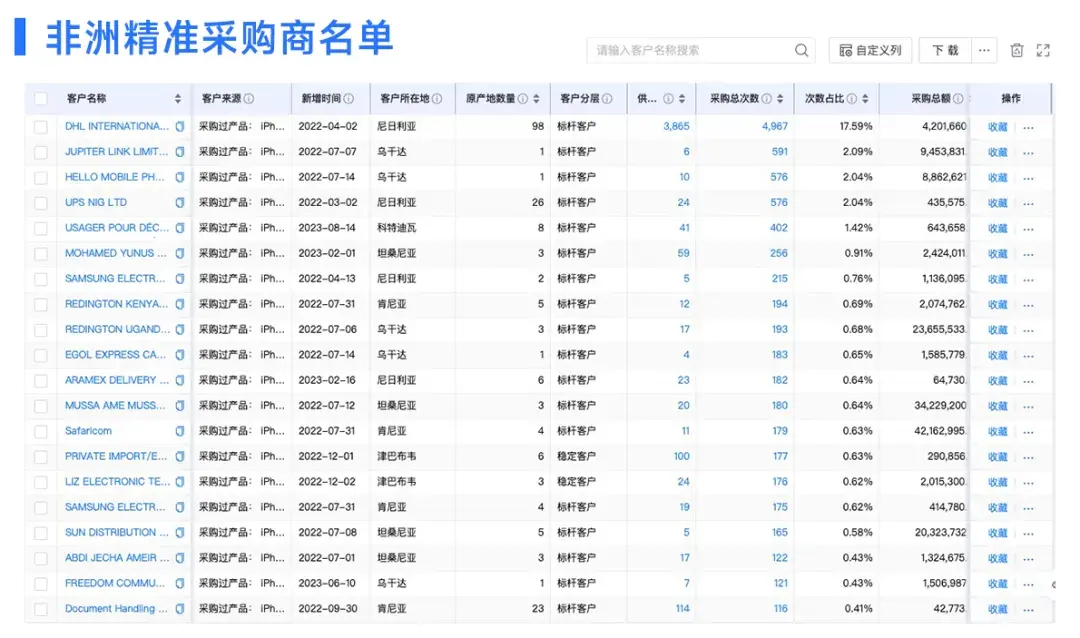Toggle fullscreen expand icon
The height and width of the screenshot is (638, 1080).
point(1043,50)
